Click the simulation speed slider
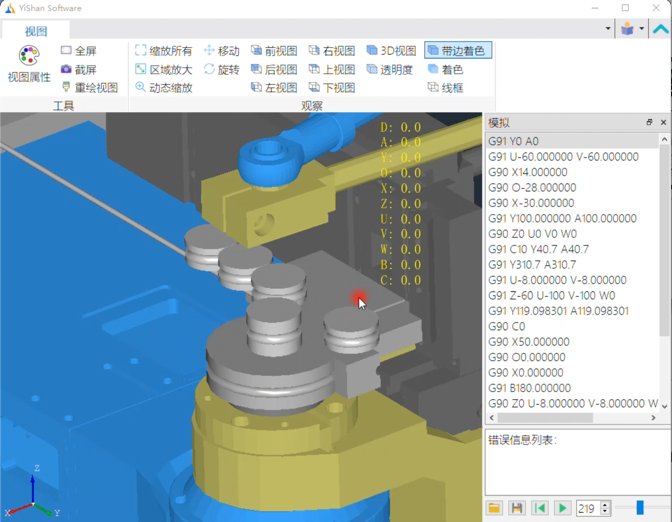The width and height of the screenshot is (672, 522). [640, 508]
